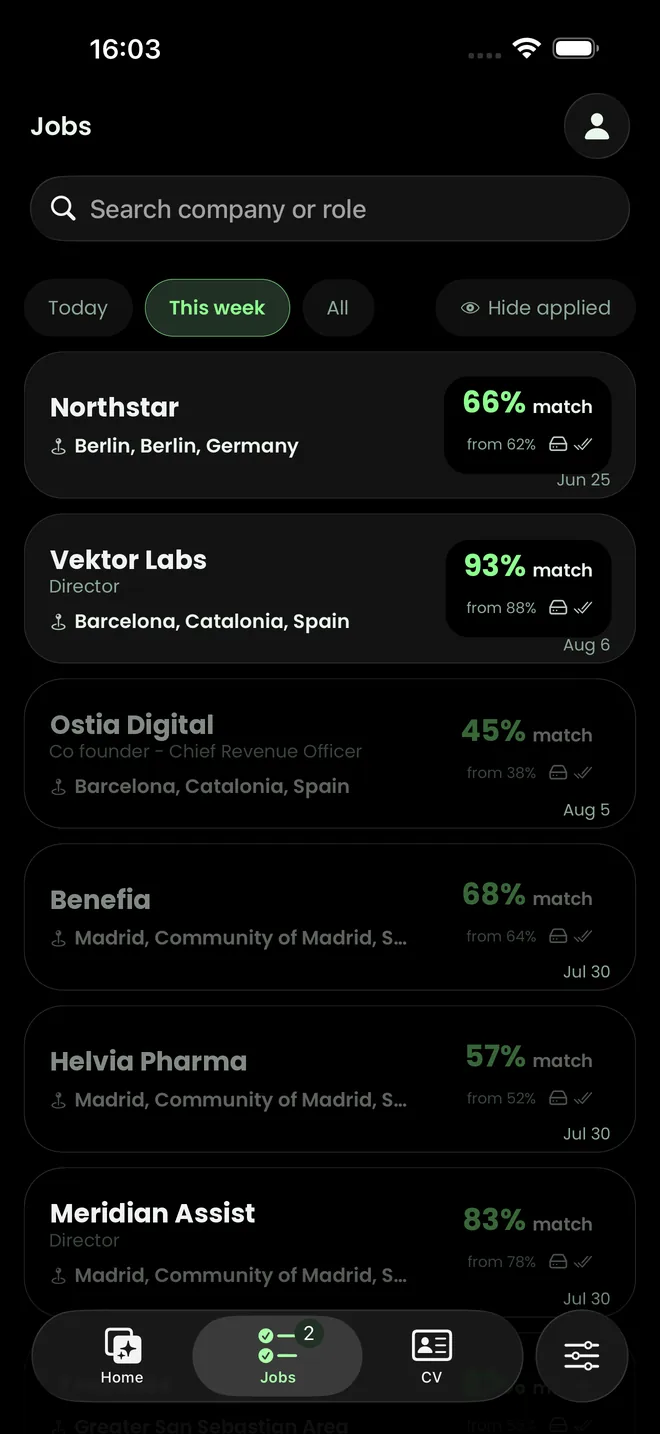
Task: Go to Home tab icon
Action: point(123,1345)
